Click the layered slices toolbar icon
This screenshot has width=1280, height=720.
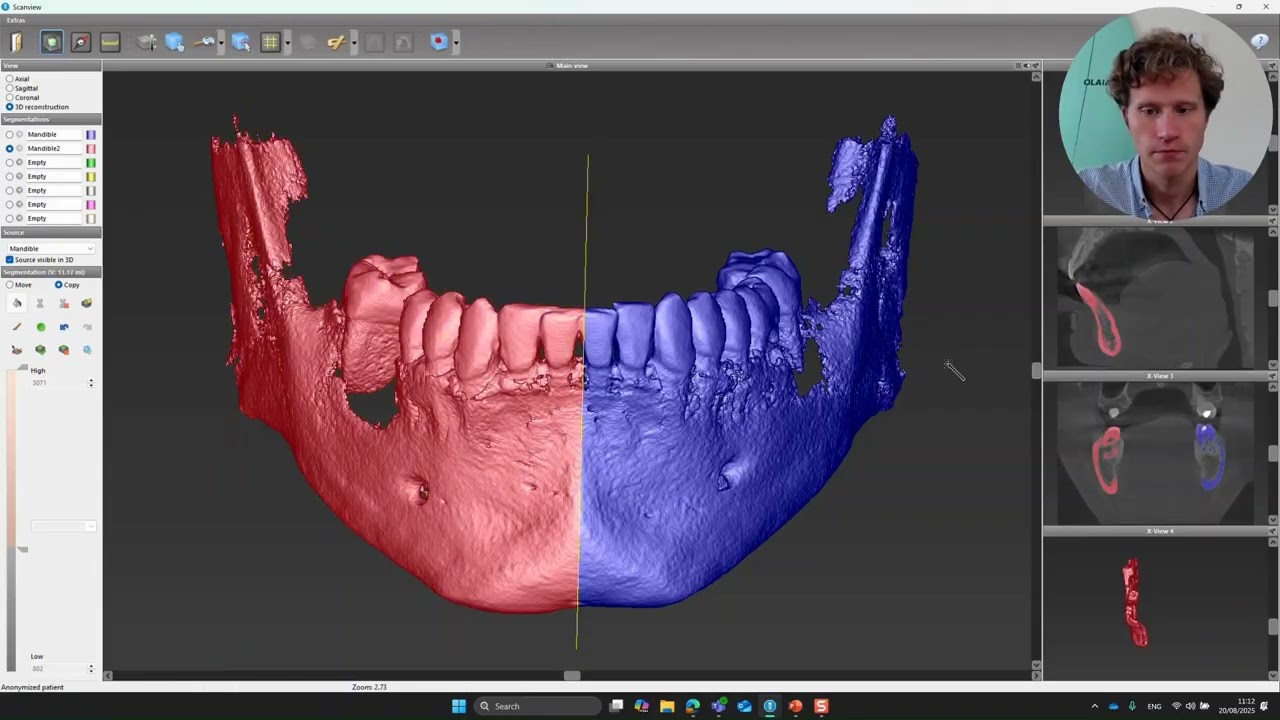tap(147, 42)
